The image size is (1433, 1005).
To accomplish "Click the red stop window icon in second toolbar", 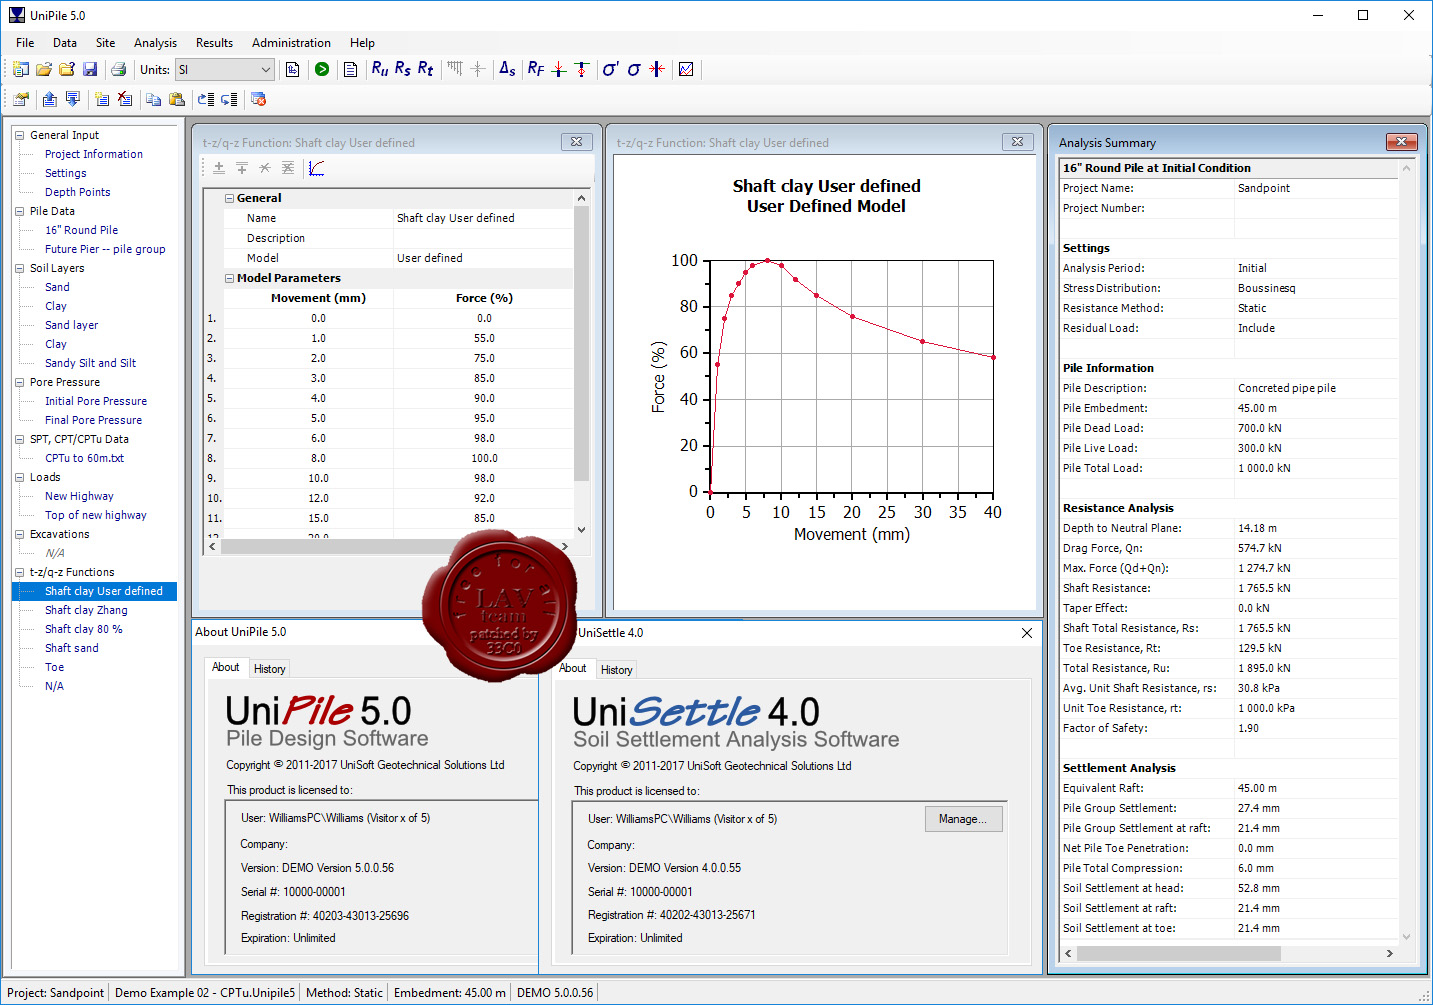I will click(x=258, y=99).
